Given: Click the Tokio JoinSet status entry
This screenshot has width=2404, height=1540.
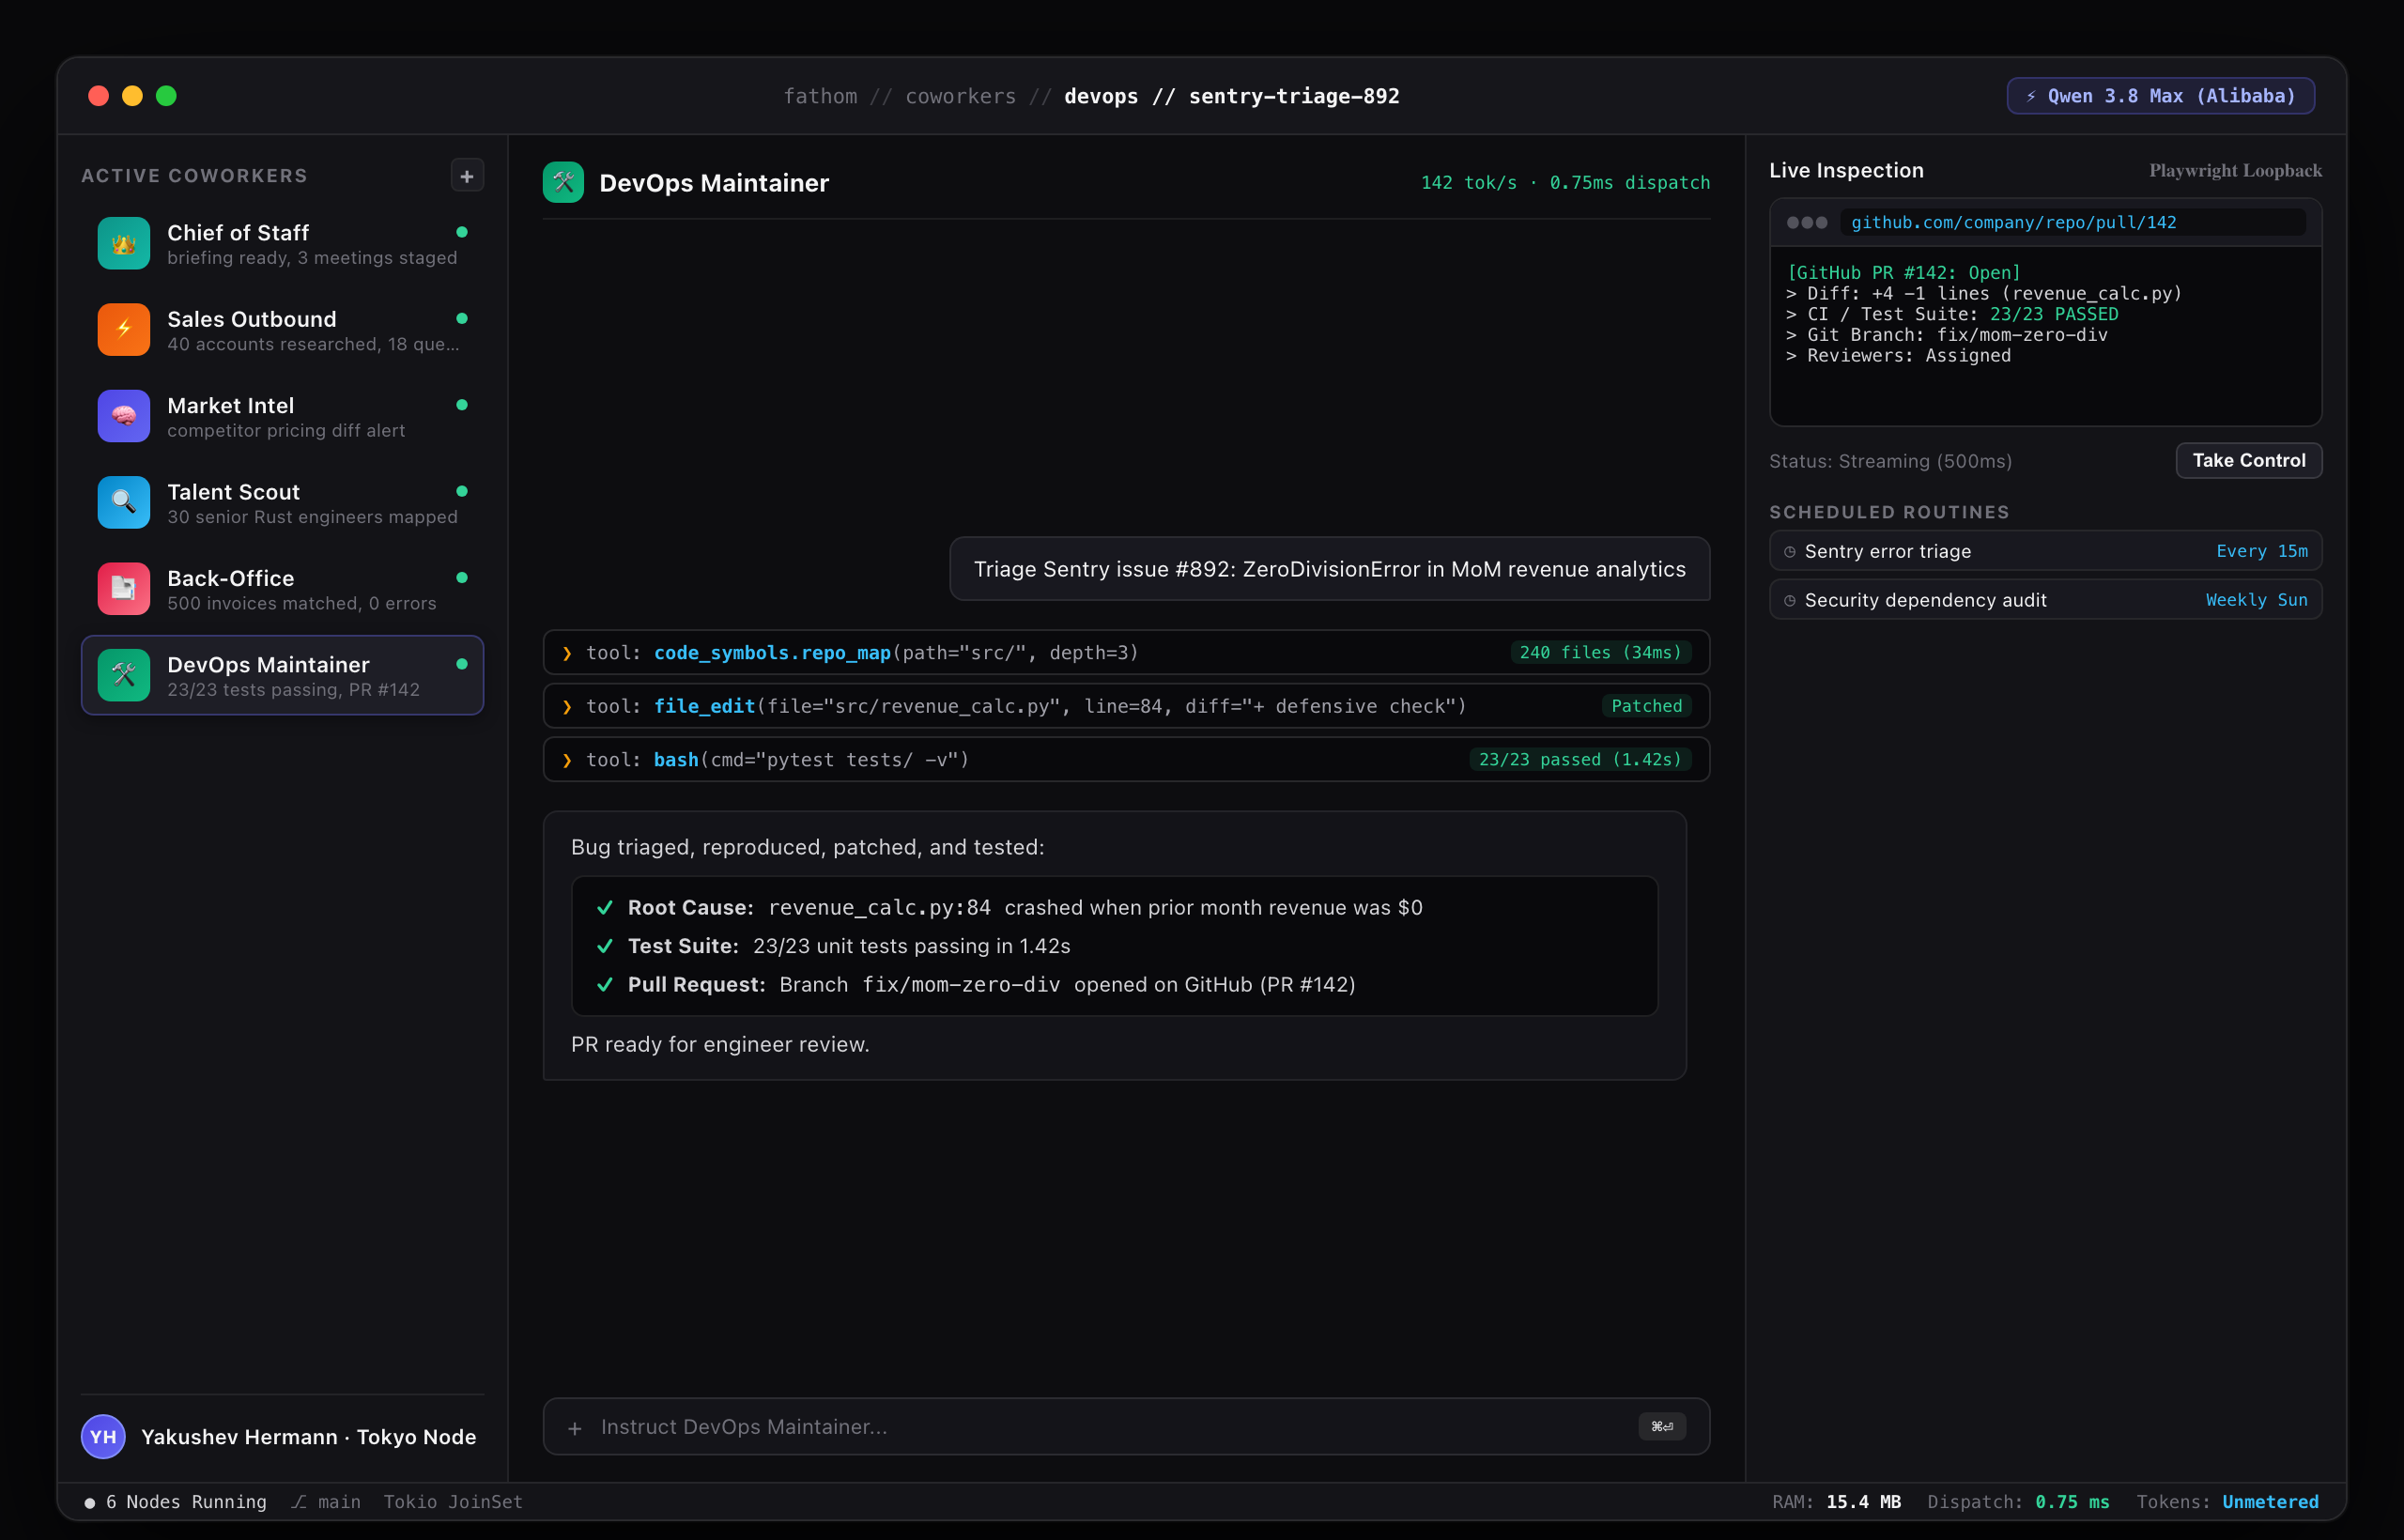Looking at the screenshot, I should point(453,1501).
